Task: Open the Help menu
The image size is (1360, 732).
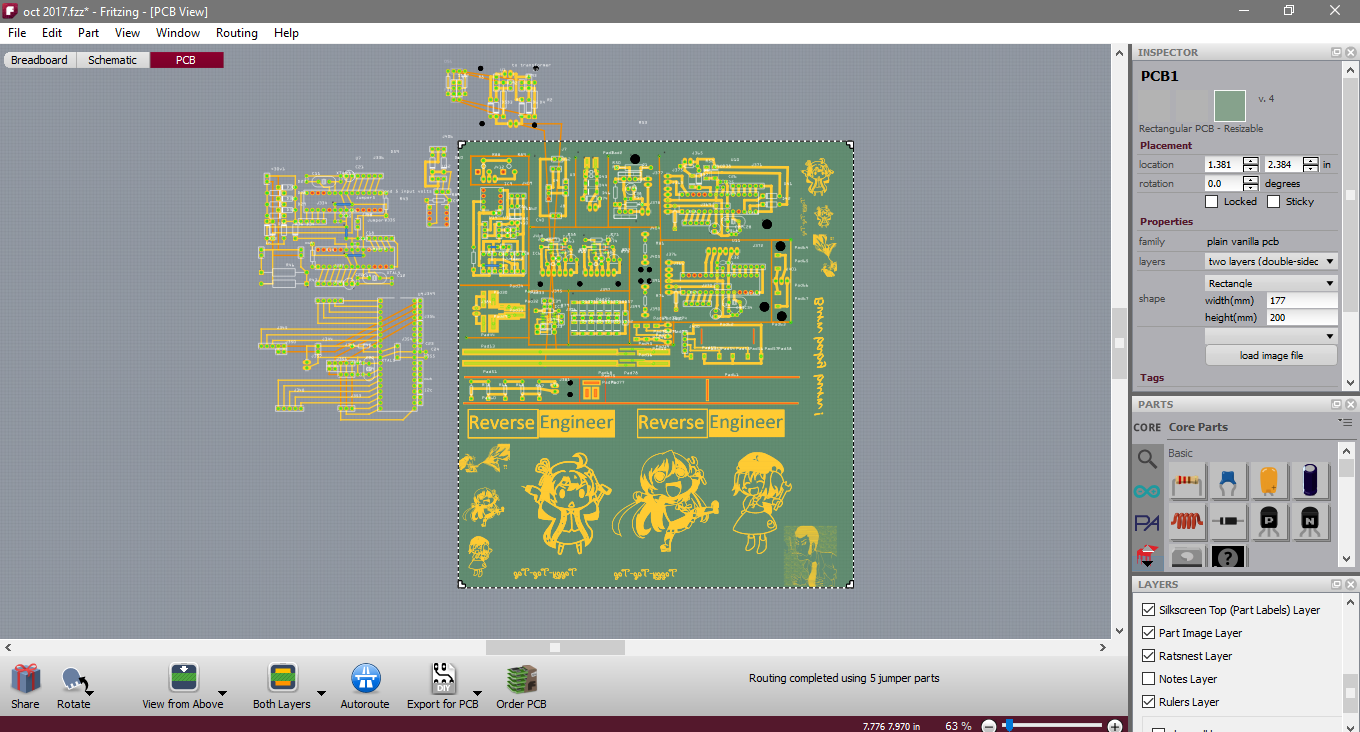Action: tap(287, 33)
